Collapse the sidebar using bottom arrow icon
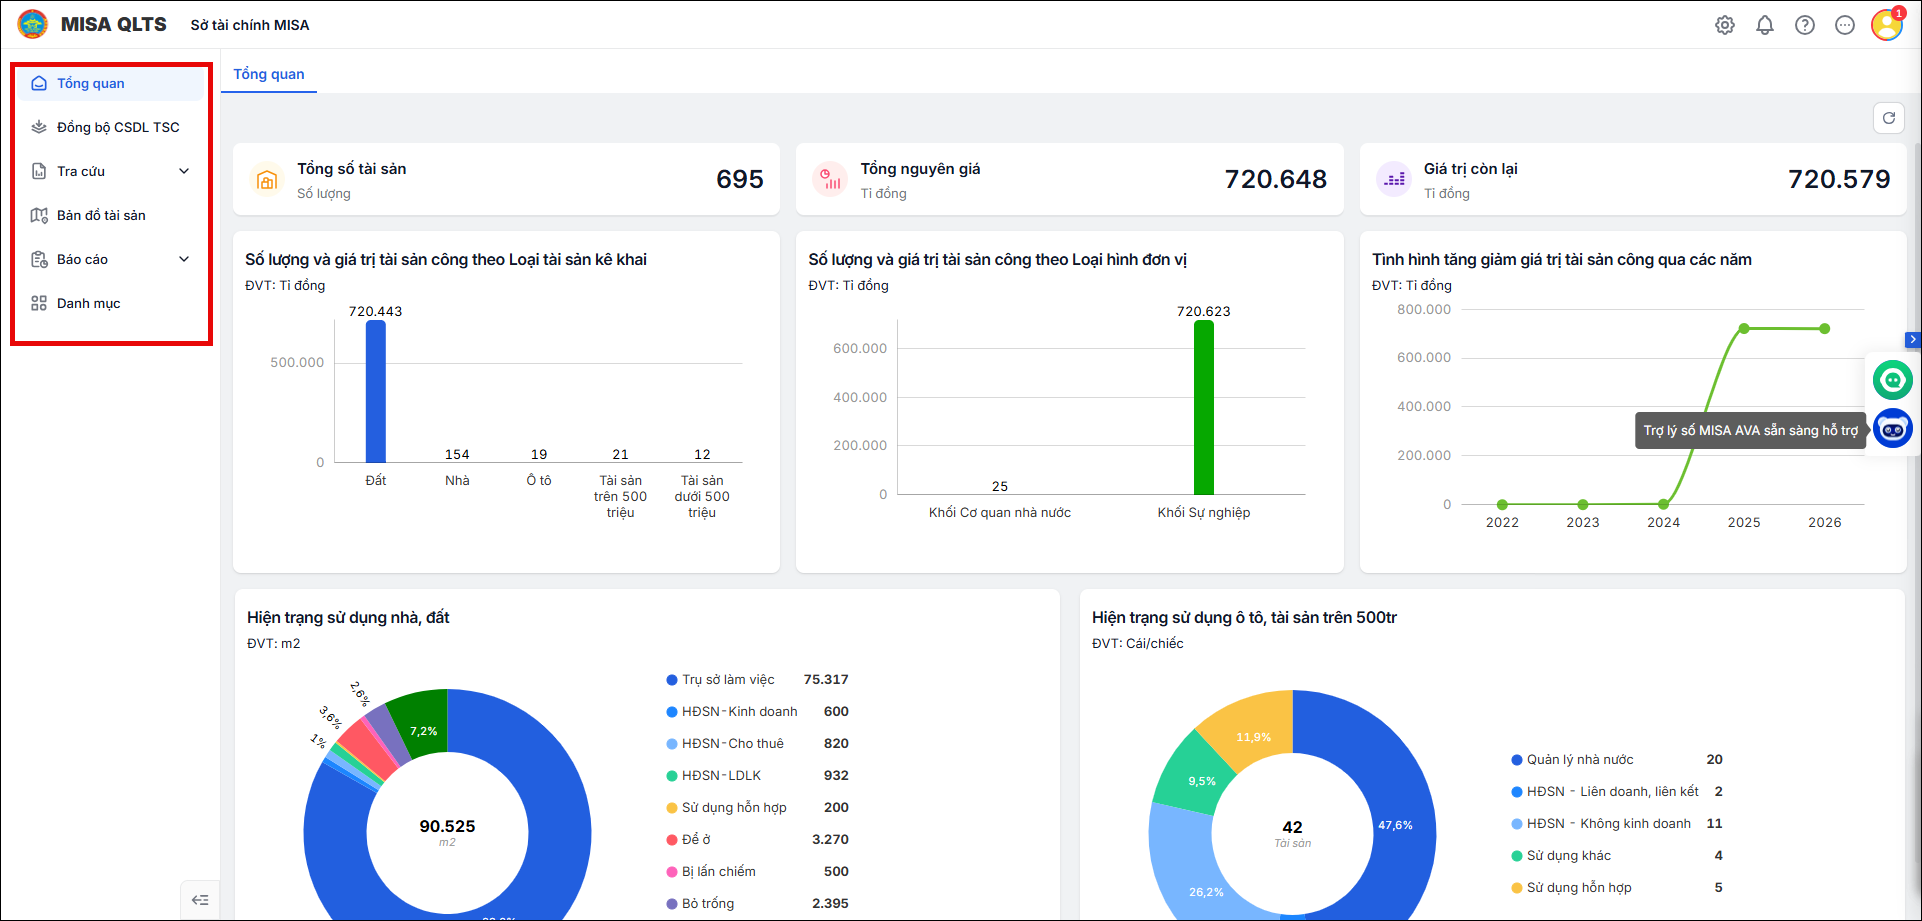The height and width of the screenshot is (921, 1922). [200, 900]
